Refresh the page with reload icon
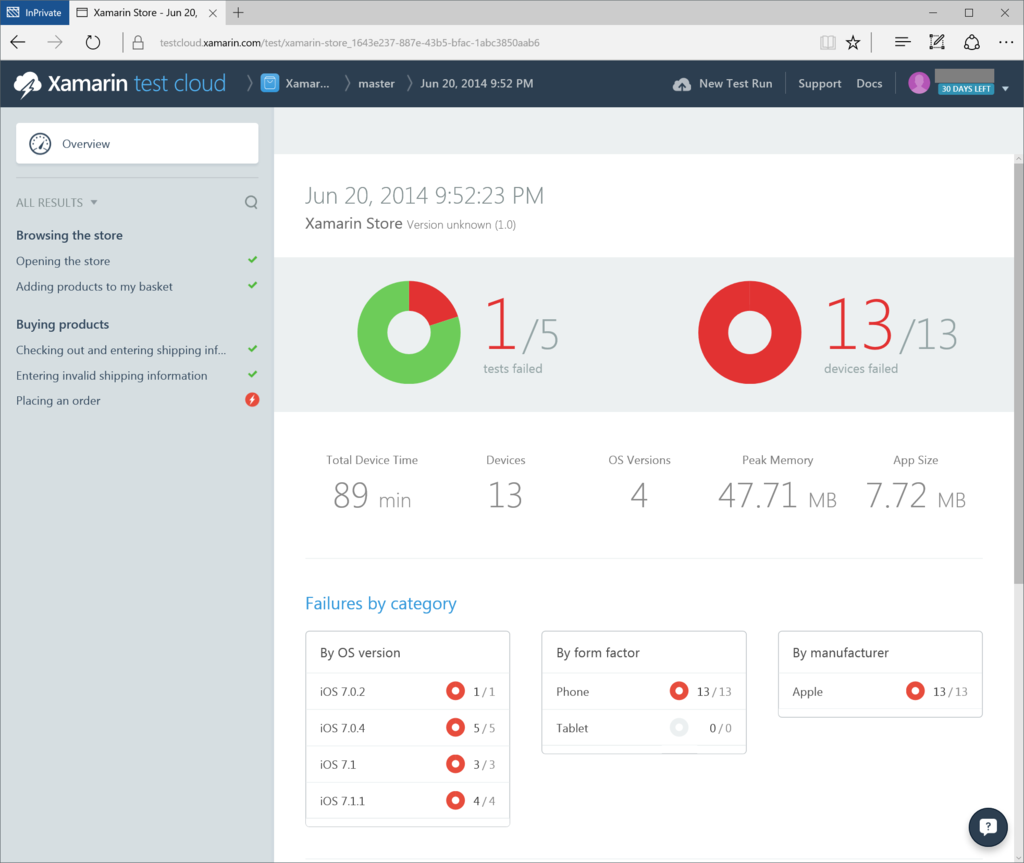This screenshot has width=1024, height=863. (x=93, y=42)
